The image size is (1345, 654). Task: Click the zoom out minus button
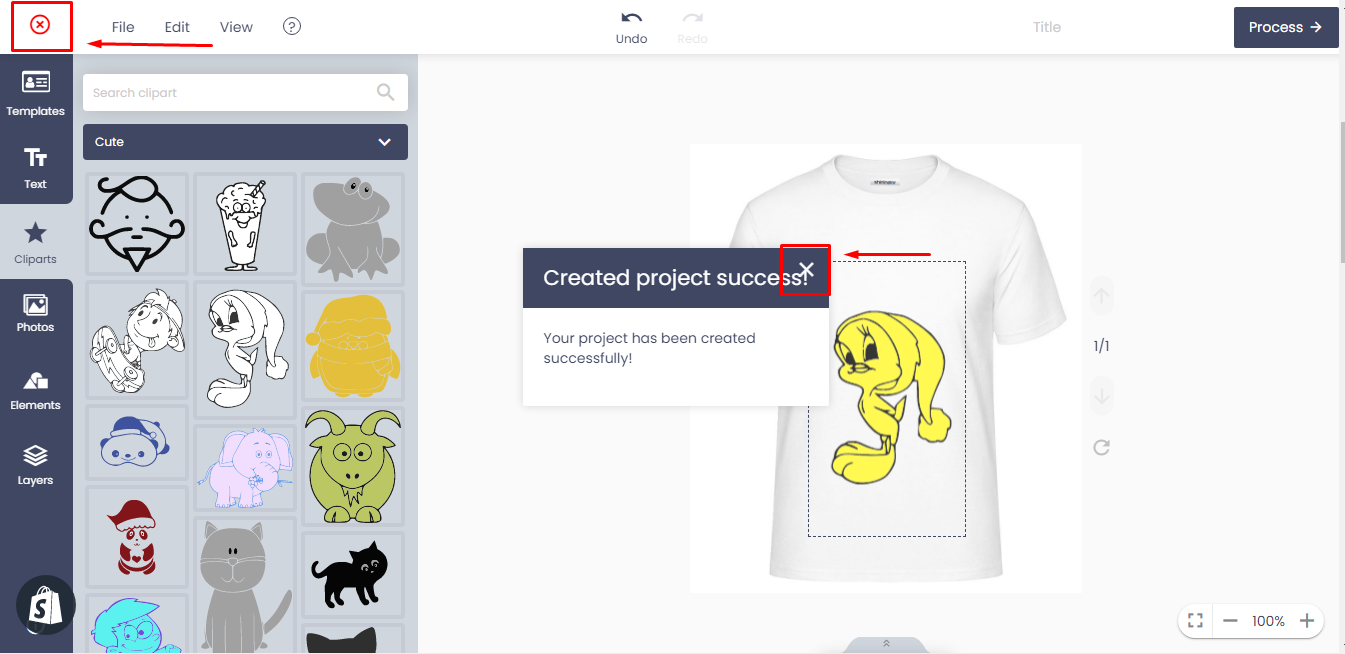pos(1231,621)
